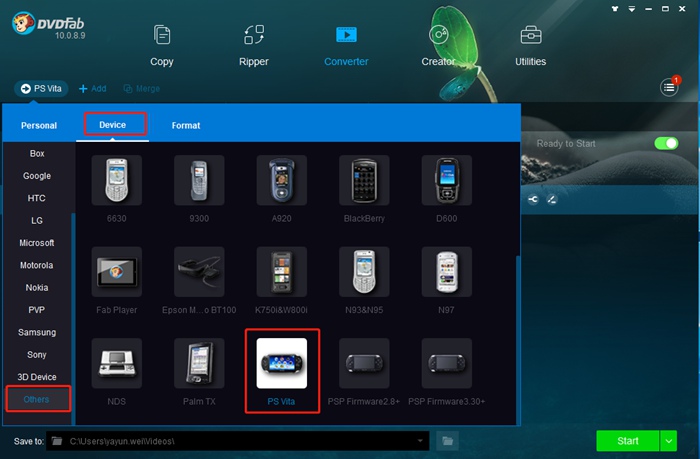Screen dimensions: 700x459
Task: Select Samsung in the brand list
Action: [x=37, y=332]
